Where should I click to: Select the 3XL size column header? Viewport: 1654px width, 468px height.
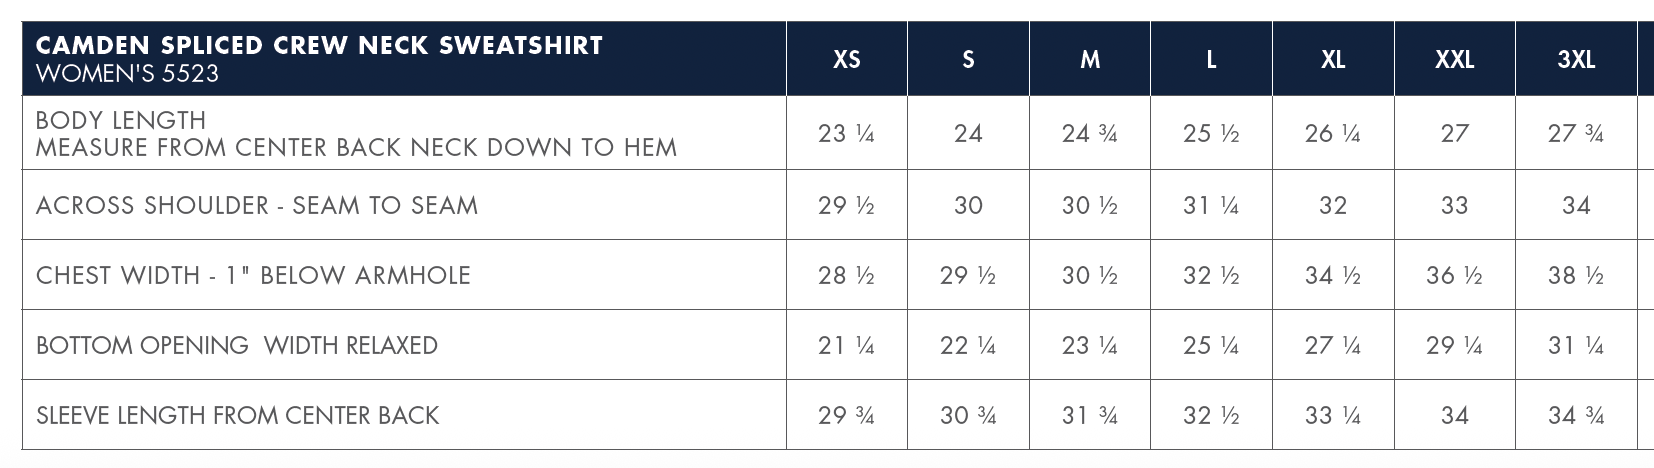click(1576, 60)
